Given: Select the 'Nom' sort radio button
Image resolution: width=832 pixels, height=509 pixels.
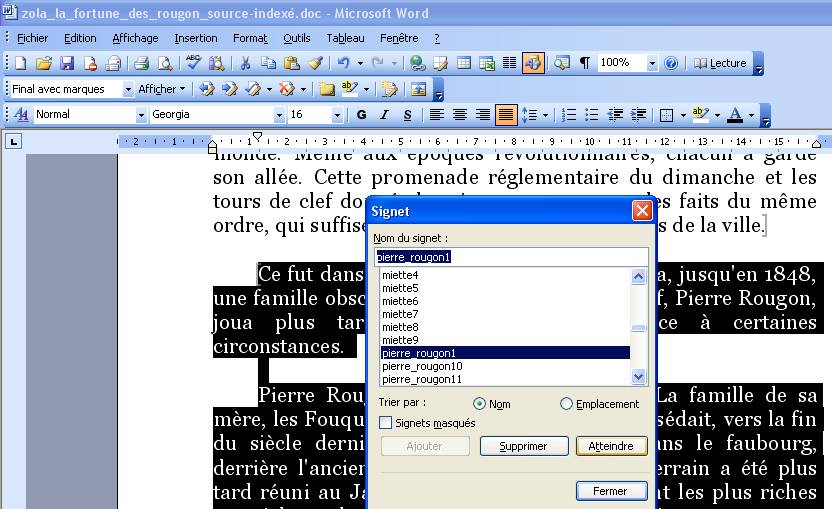Looking at the screenshot, I should [x=479, y=404].
